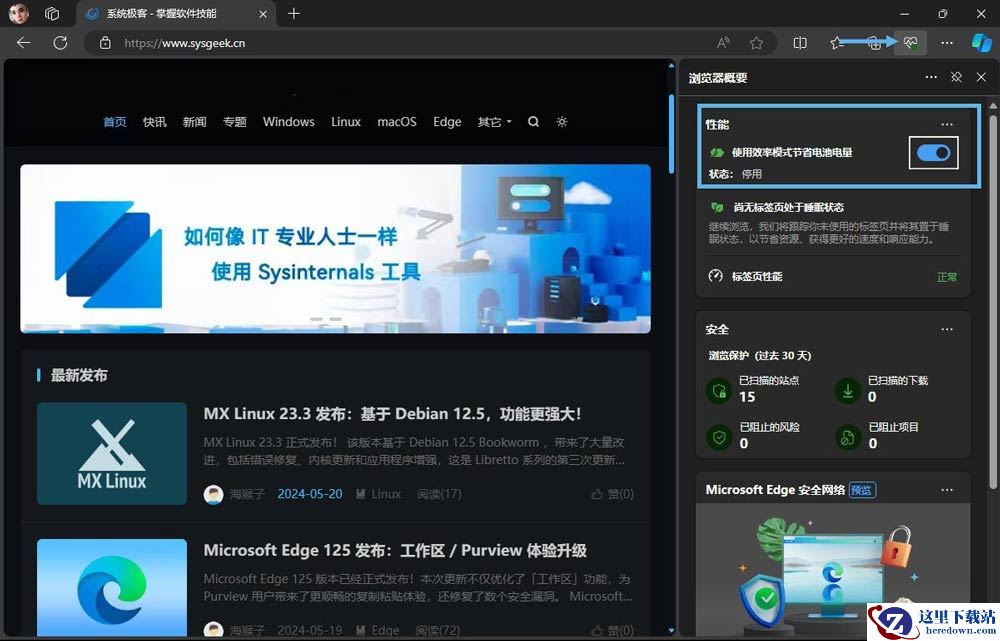Open a new tab with the plus button

[294, 13]
